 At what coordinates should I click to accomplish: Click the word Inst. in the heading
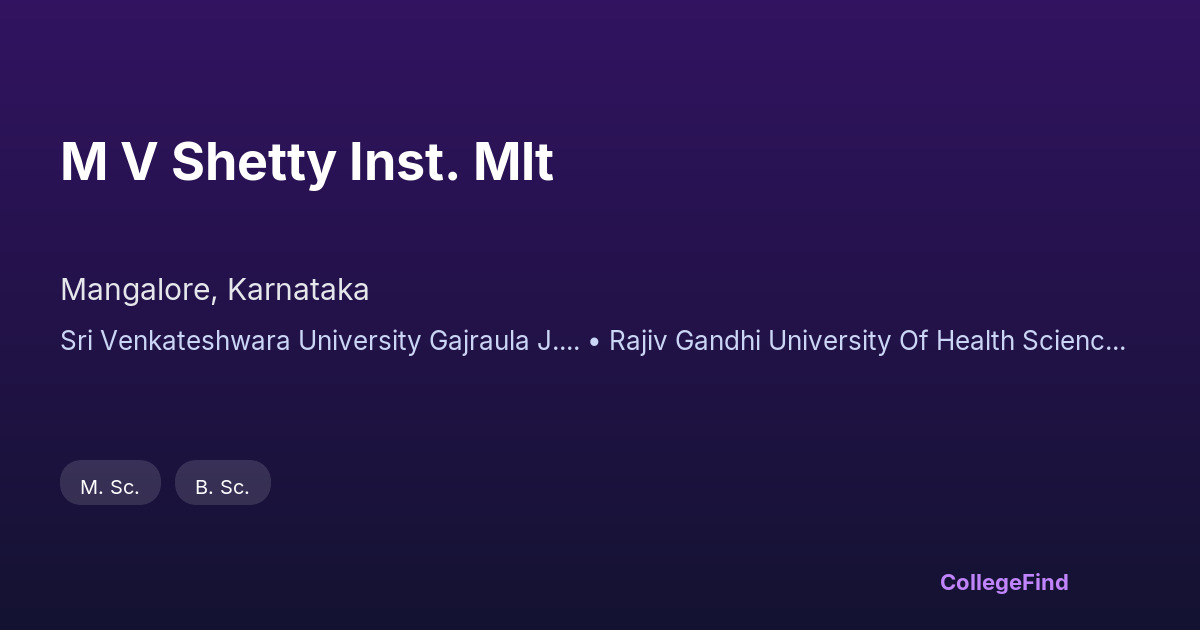405,163
